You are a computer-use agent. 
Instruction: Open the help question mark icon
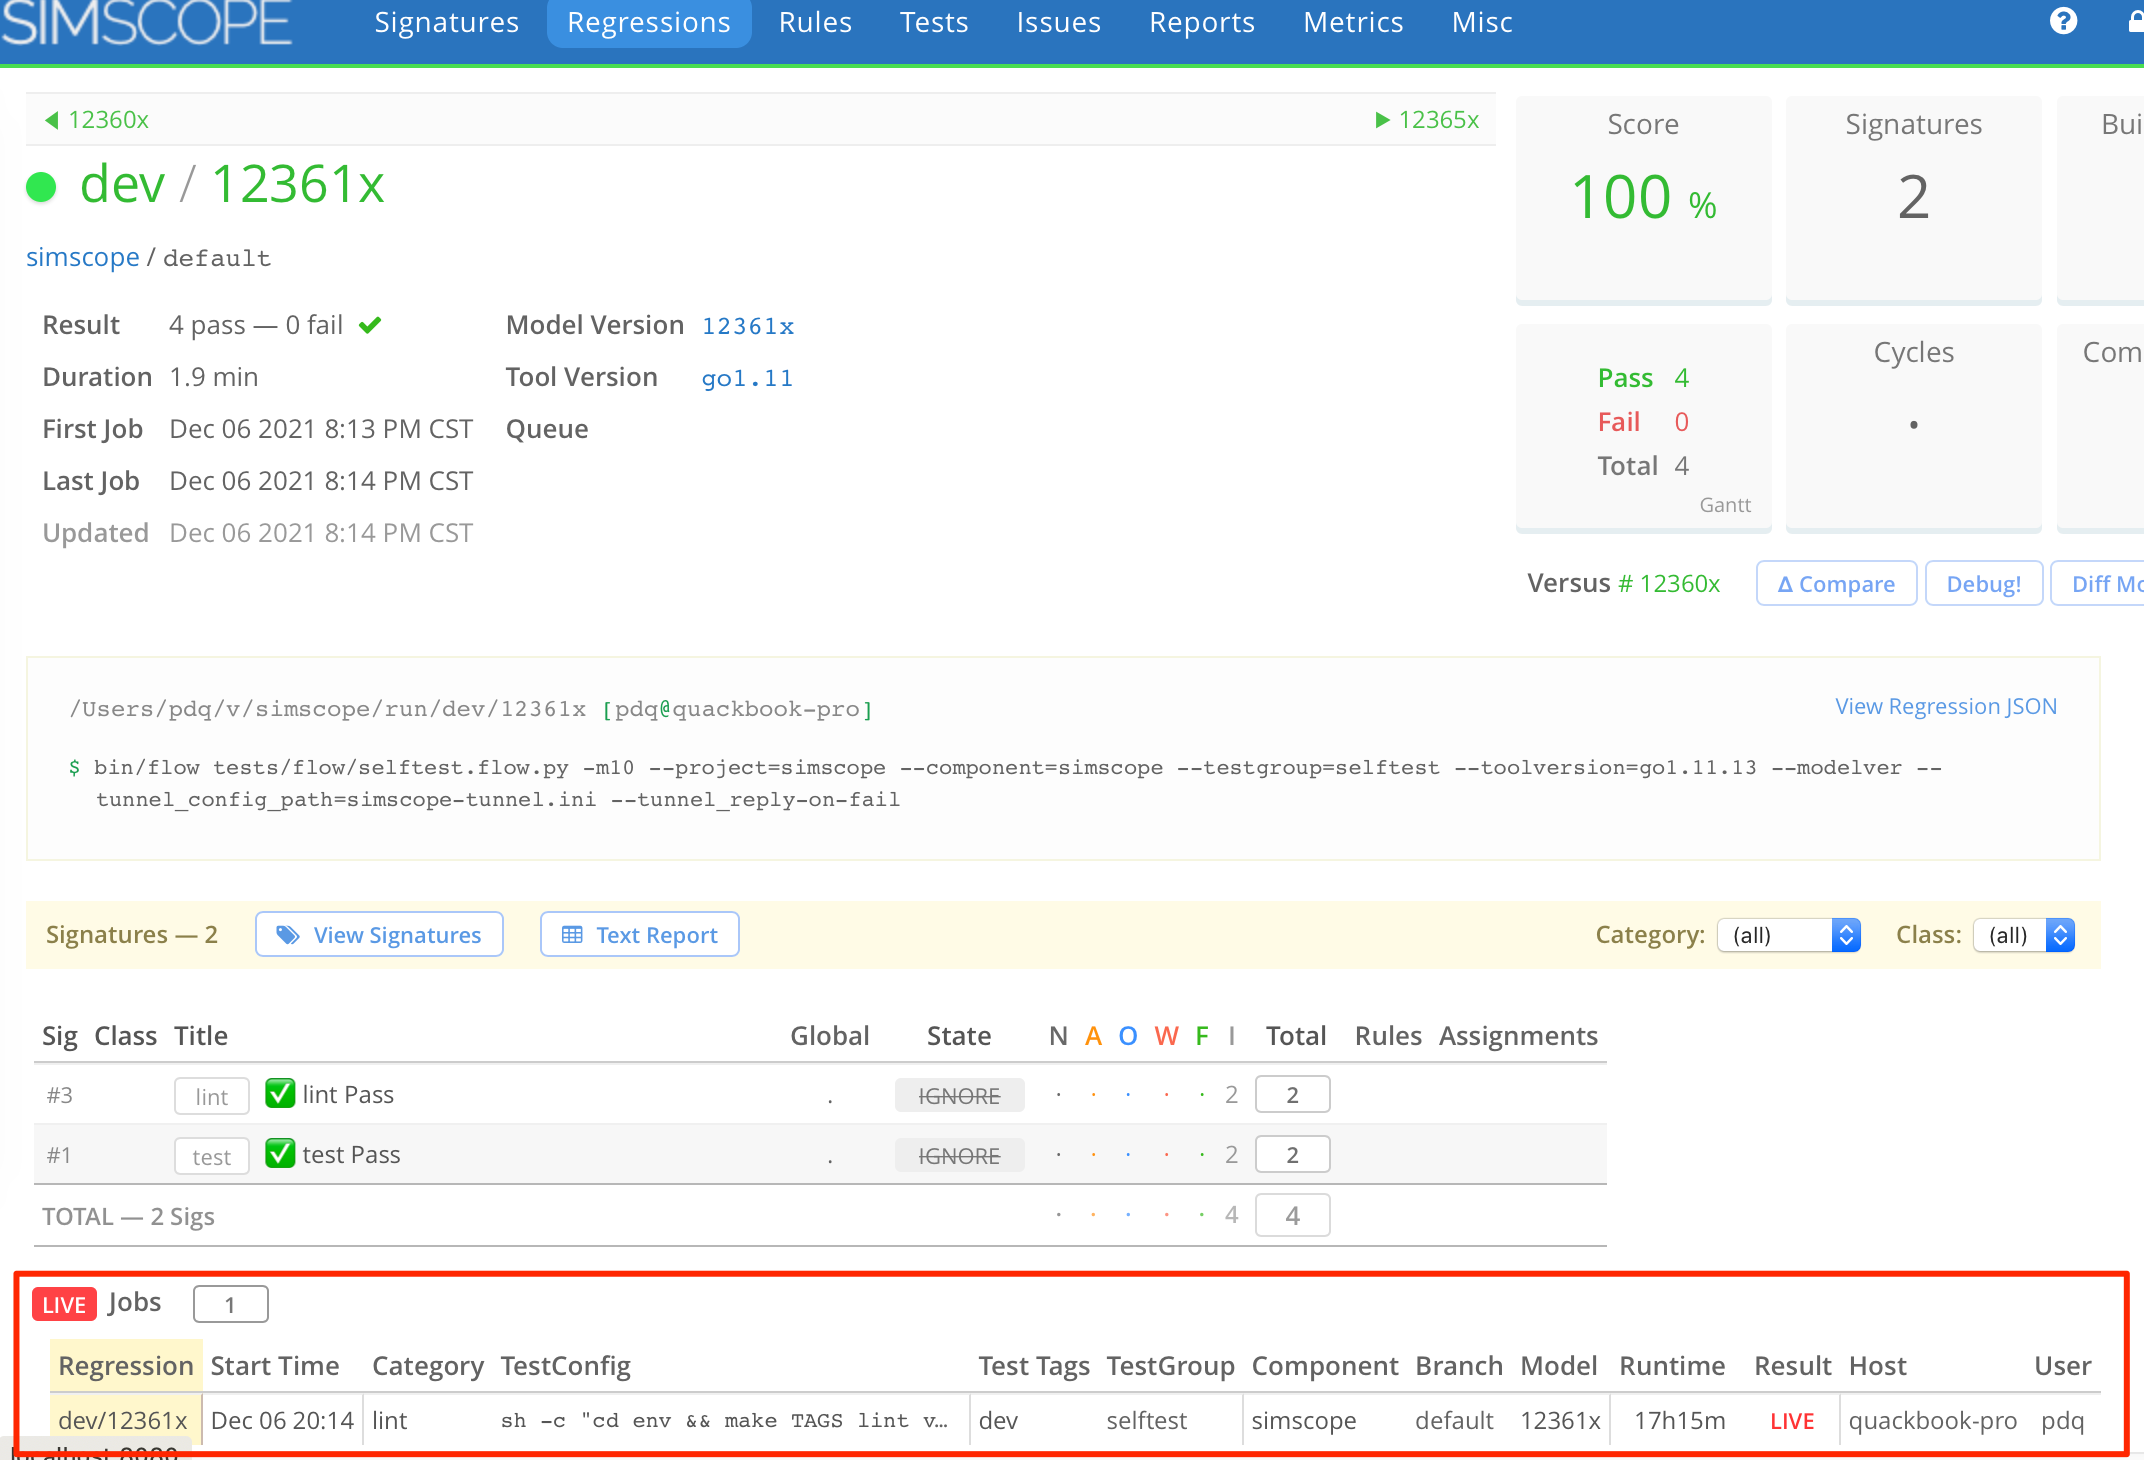click(2063, 21)
